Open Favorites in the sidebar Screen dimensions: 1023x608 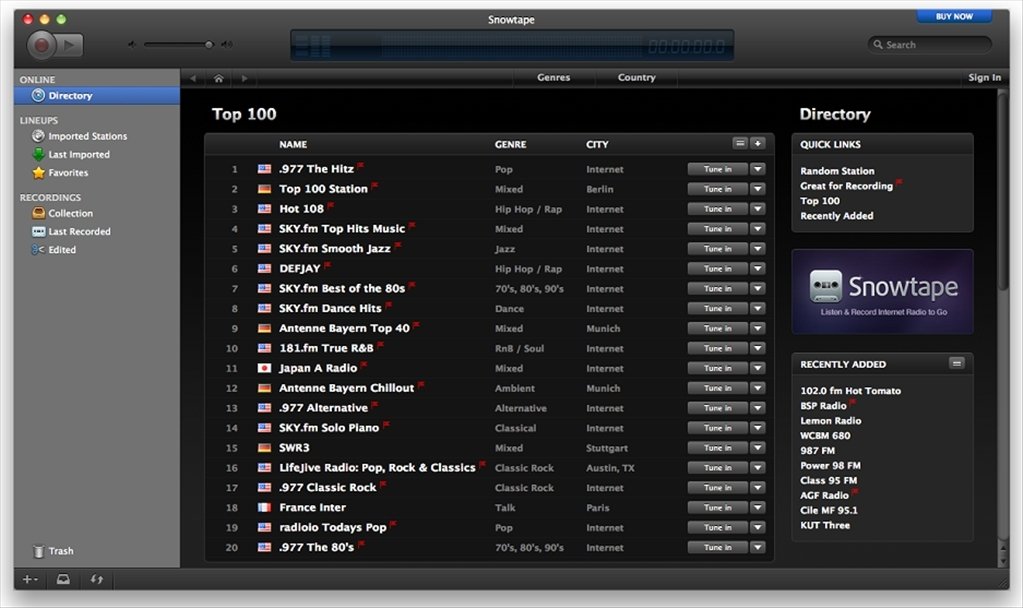tap(68, 173)
